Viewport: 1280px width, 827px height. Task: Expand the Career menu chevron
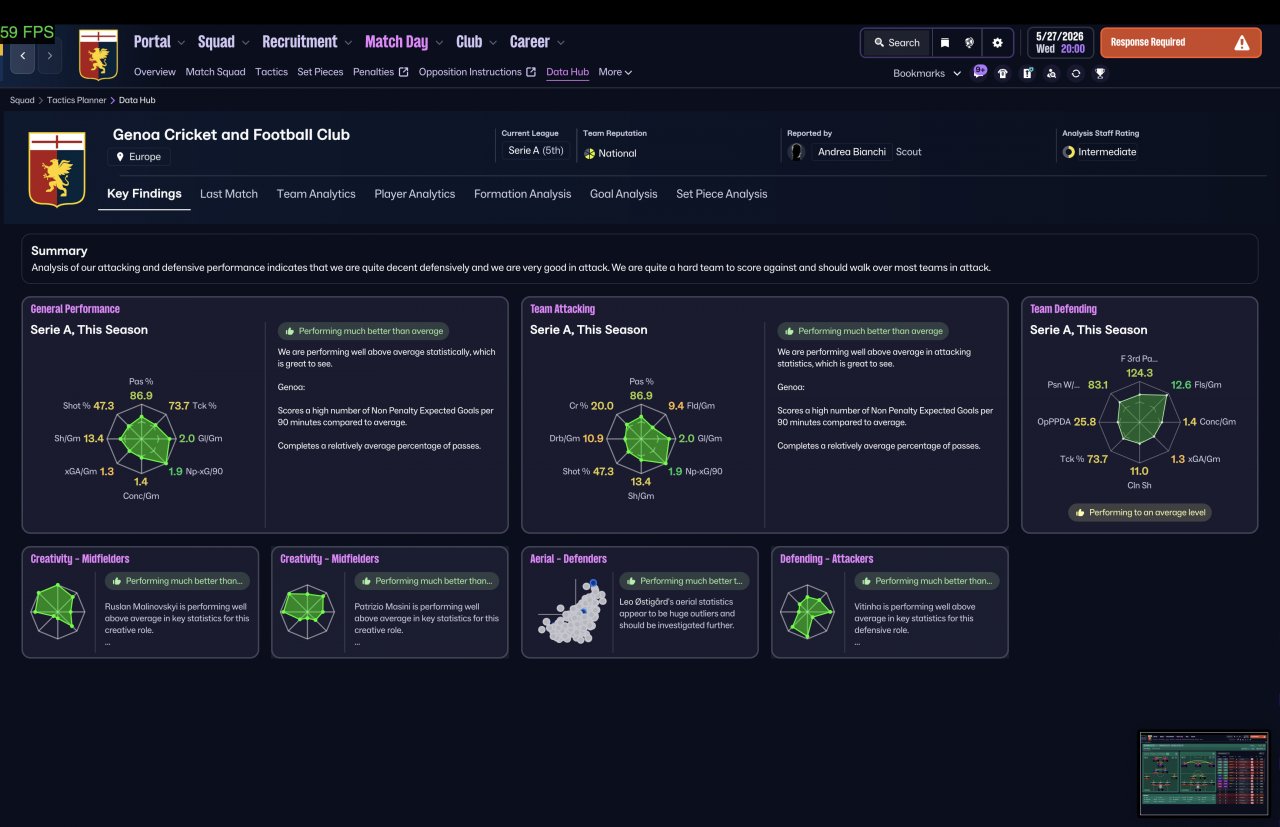click(x=561, y=43)
